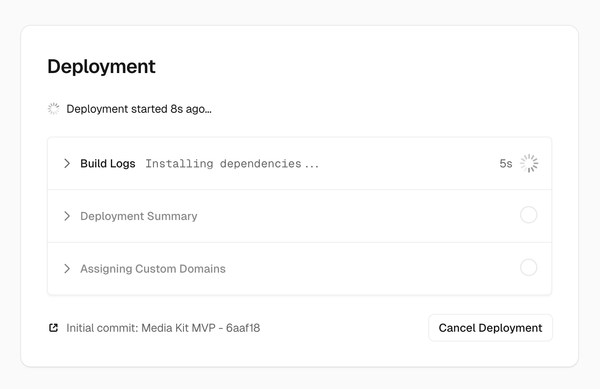Image resolution: width=600 pixels, height=389 pixels.
Task: Click the spinner next to Deployment started
Action: [54, 109]
